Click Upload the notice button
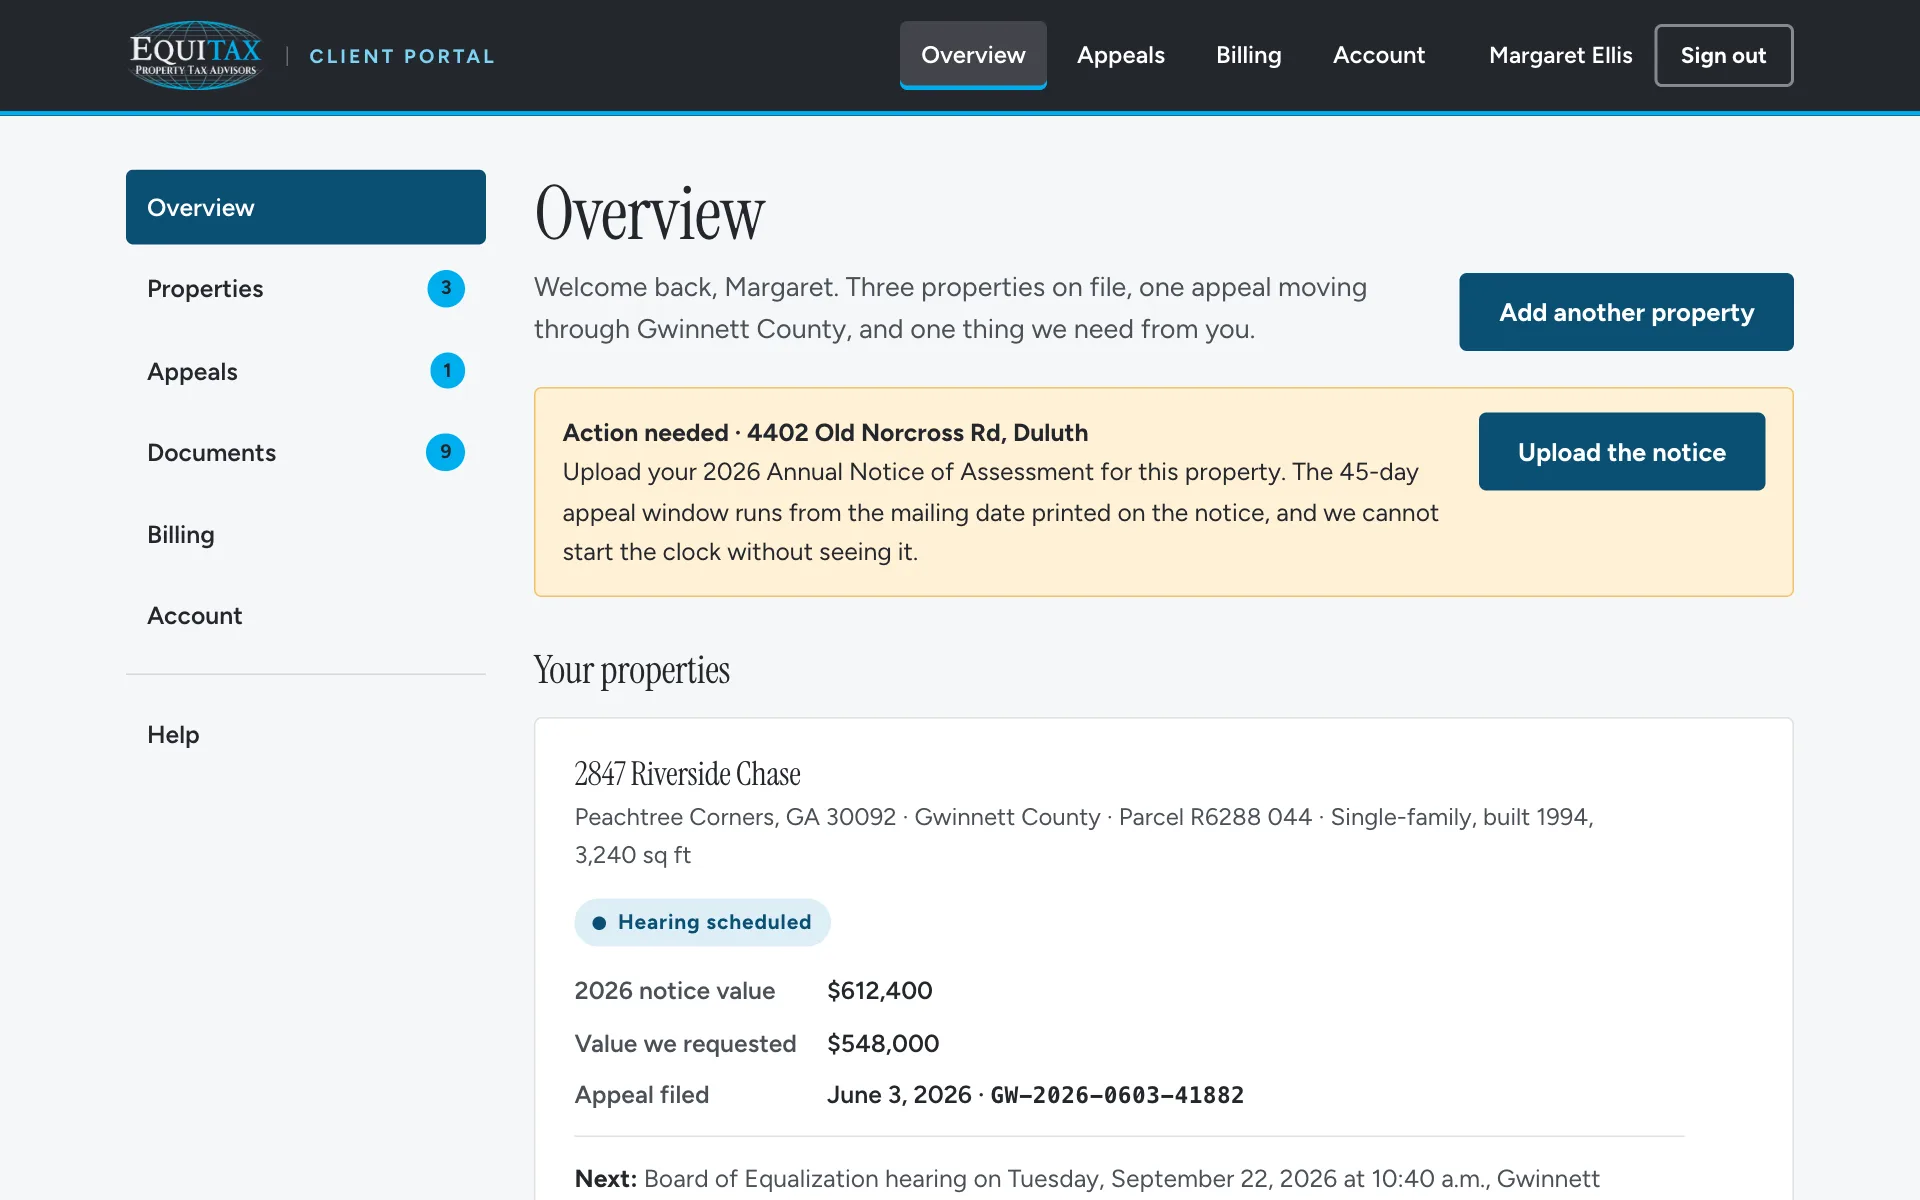Screen dimensions: 1920x1200 coord(1622,452)
